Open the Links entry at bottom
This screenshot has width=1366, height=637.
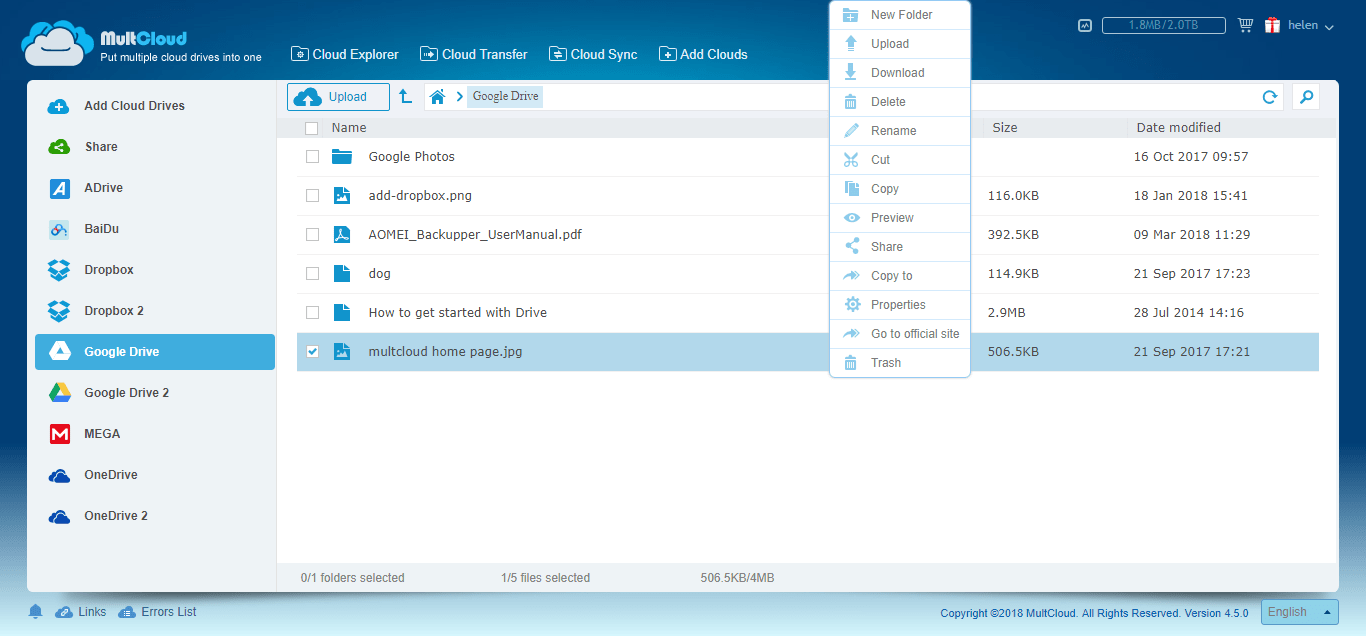click(81, 612)
